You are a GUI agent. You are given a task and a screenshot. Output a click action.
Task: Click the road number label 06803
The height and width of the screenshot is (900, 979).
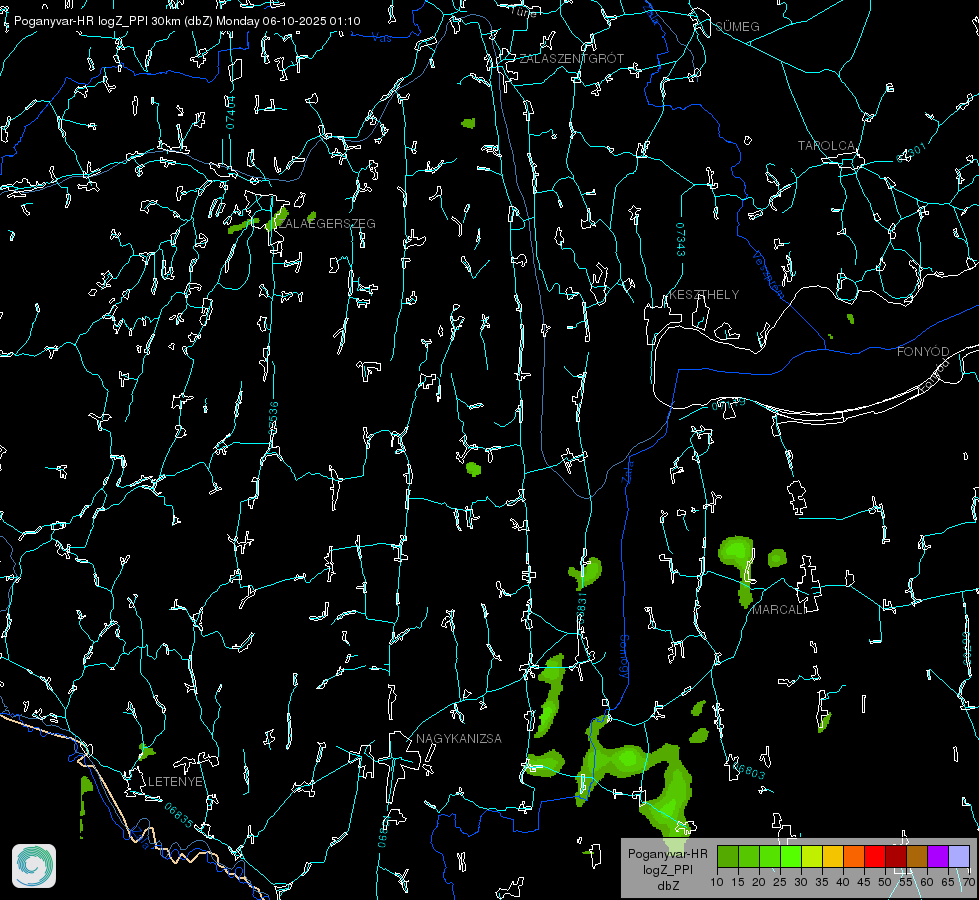pyautogui.click(x=747, y=769)
